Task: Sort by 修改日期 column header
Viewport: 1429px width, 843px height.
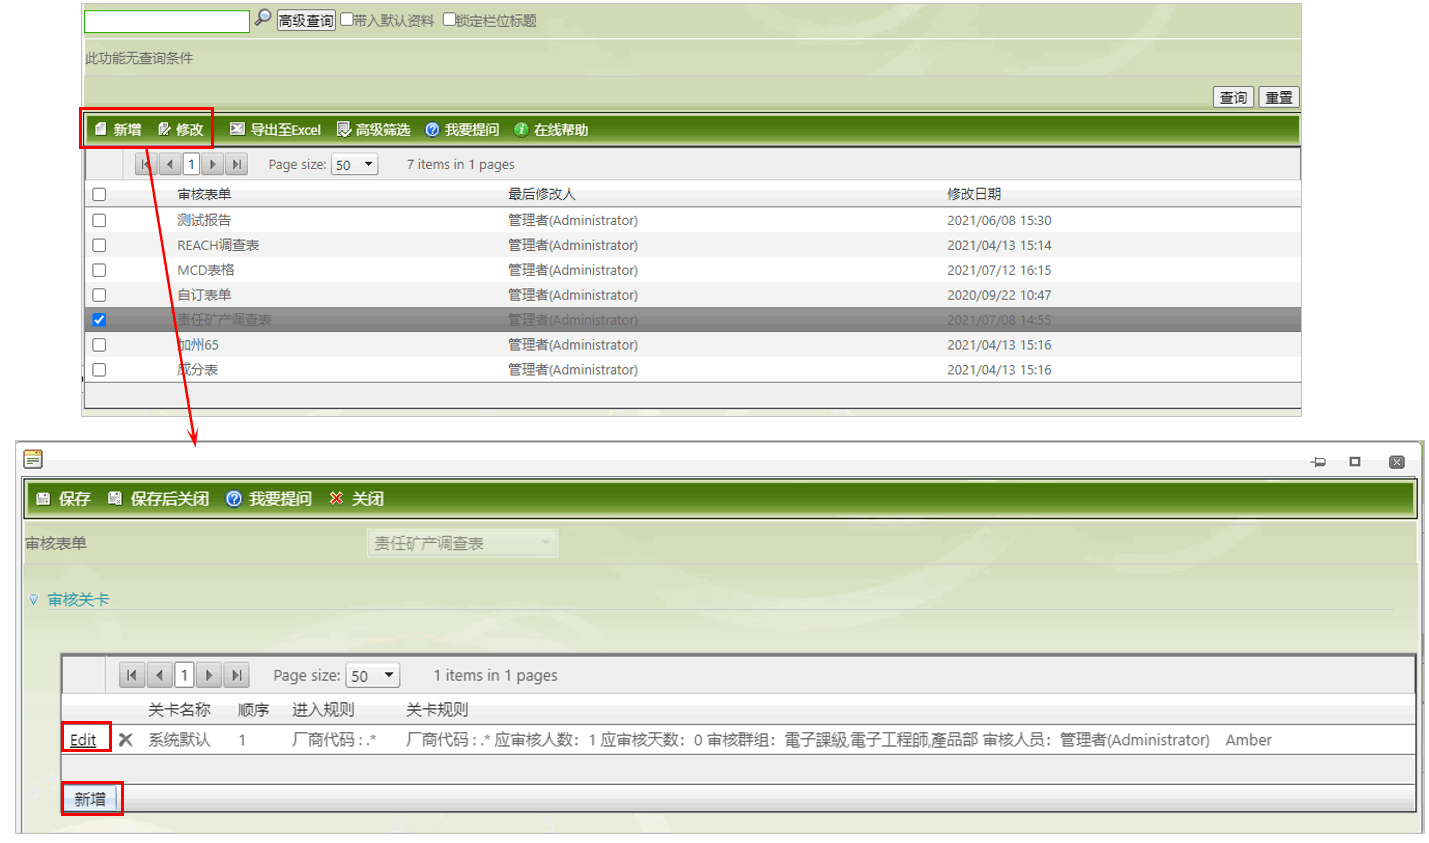Action: pos(974,194)
